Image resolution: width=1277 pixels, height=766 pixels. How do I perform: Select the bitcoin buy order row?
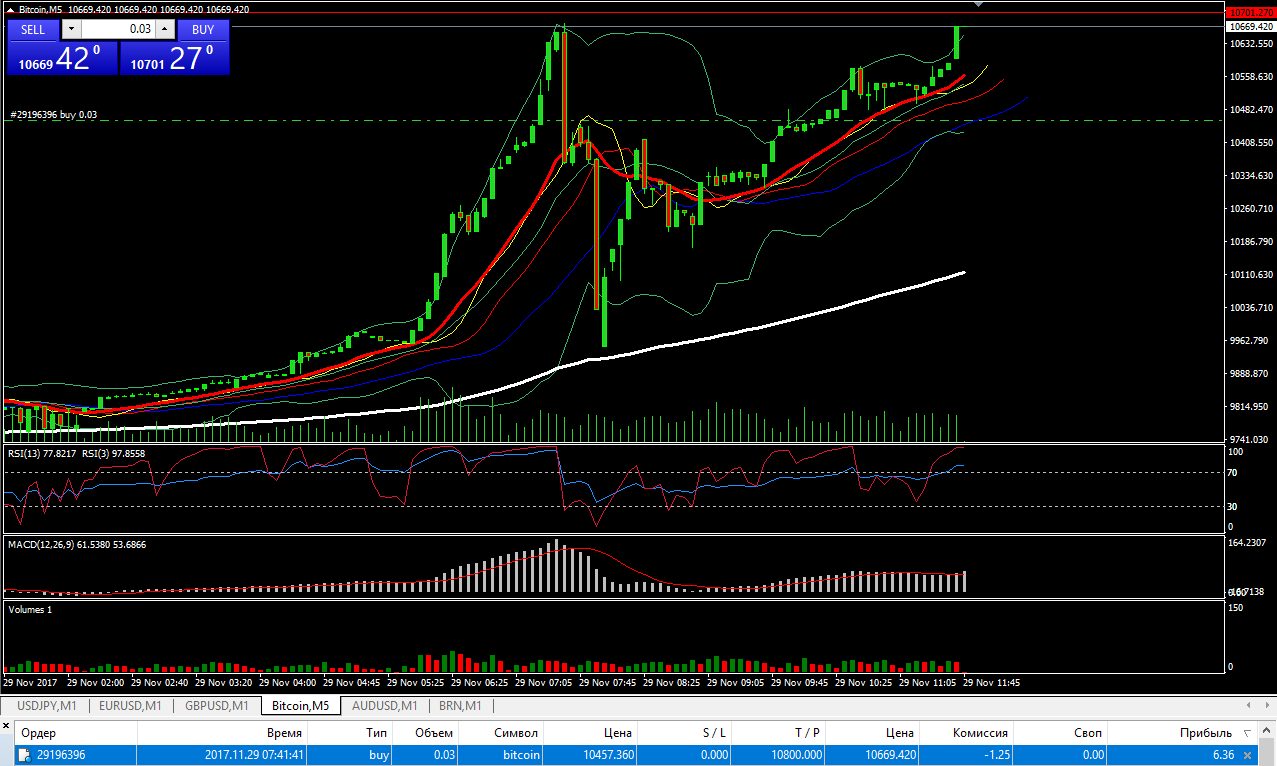[628, 755]
